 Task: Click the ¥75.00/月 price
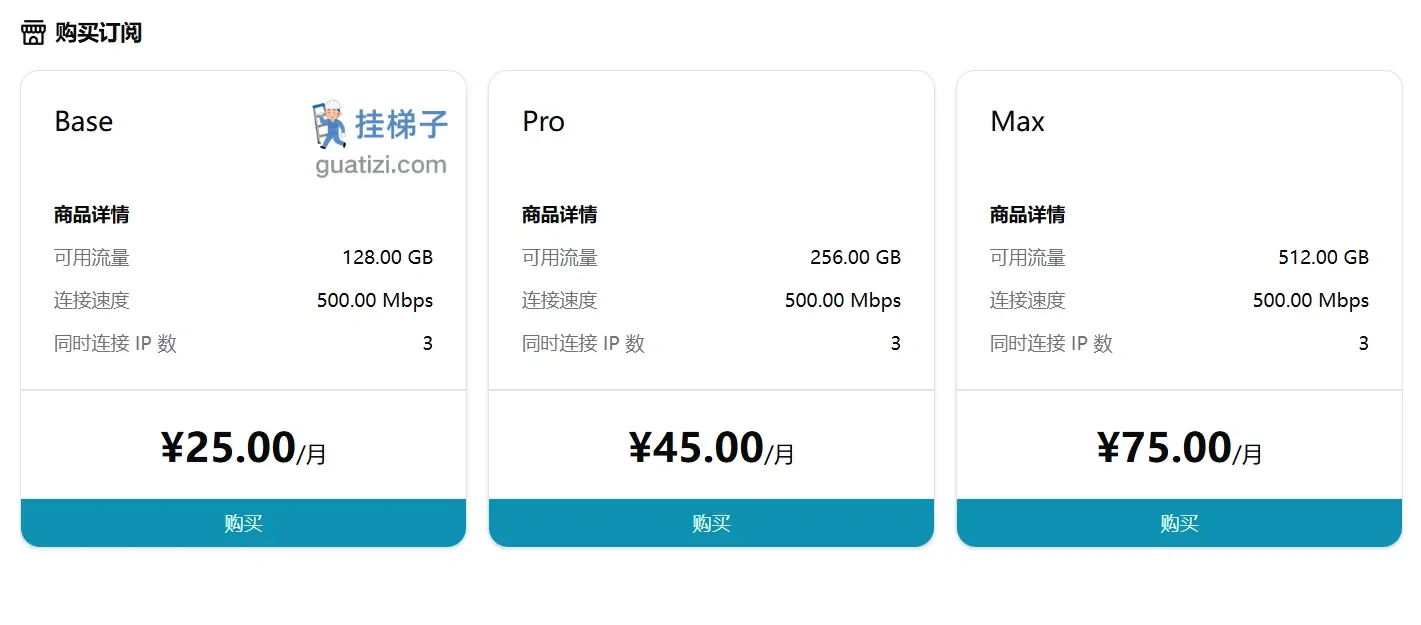(x=1179, y=448)
